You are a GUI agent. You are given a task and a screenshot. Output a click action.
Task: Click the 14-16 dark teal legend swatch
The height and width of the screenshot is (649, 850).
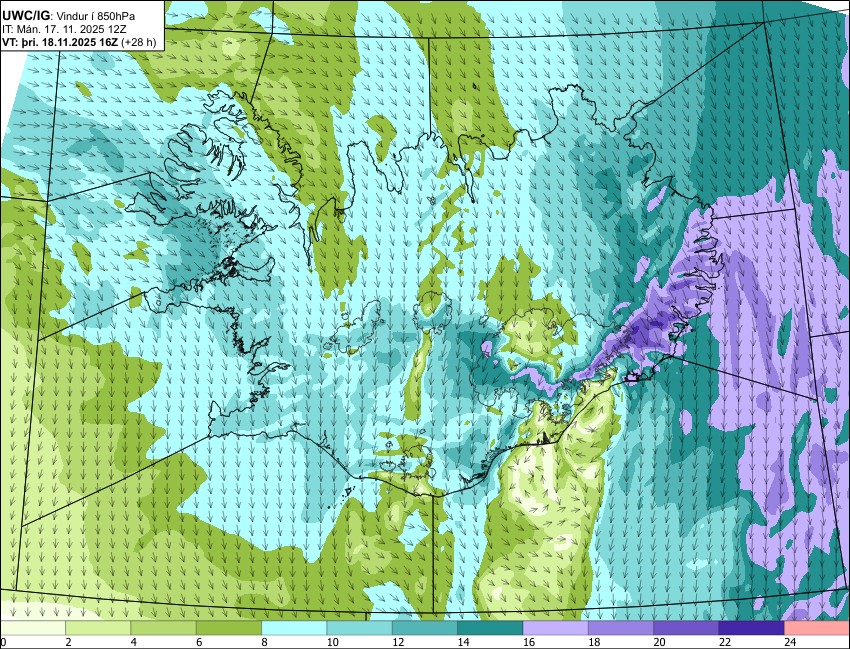click(490, 628)
